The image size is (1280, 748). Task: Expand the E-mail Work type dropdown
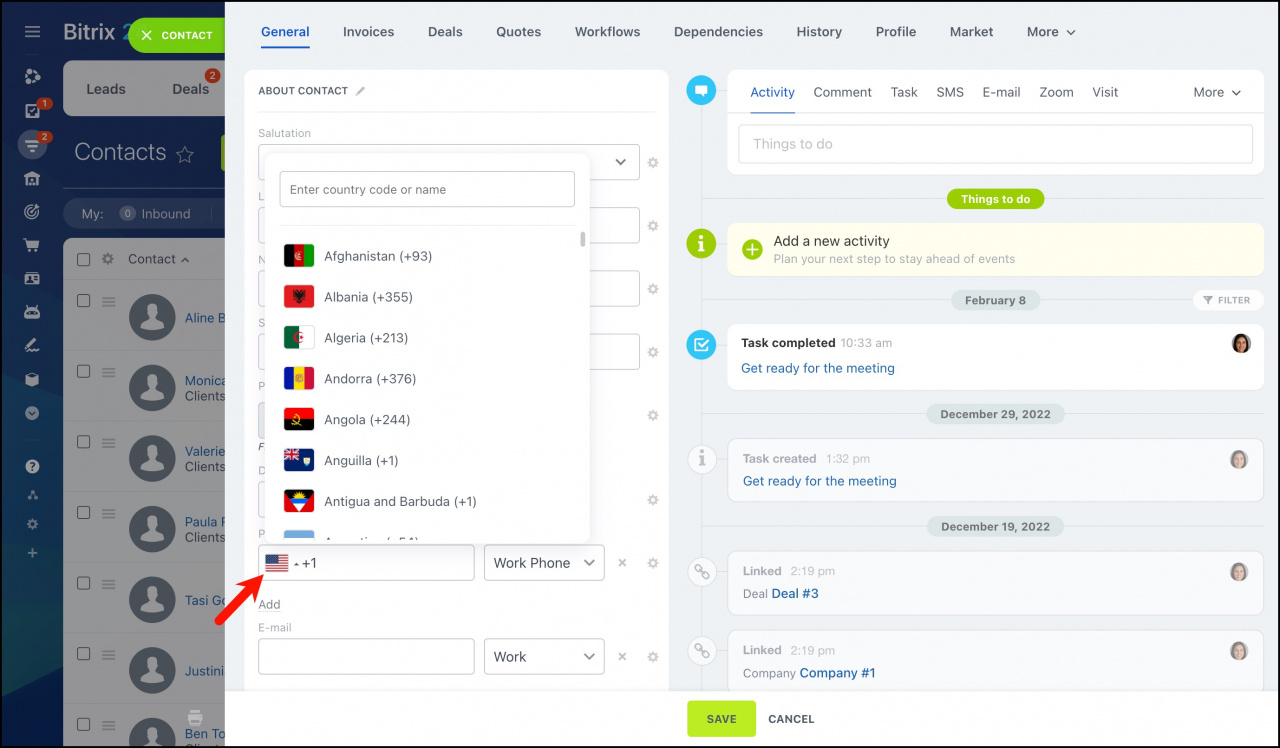coord(544,657)
